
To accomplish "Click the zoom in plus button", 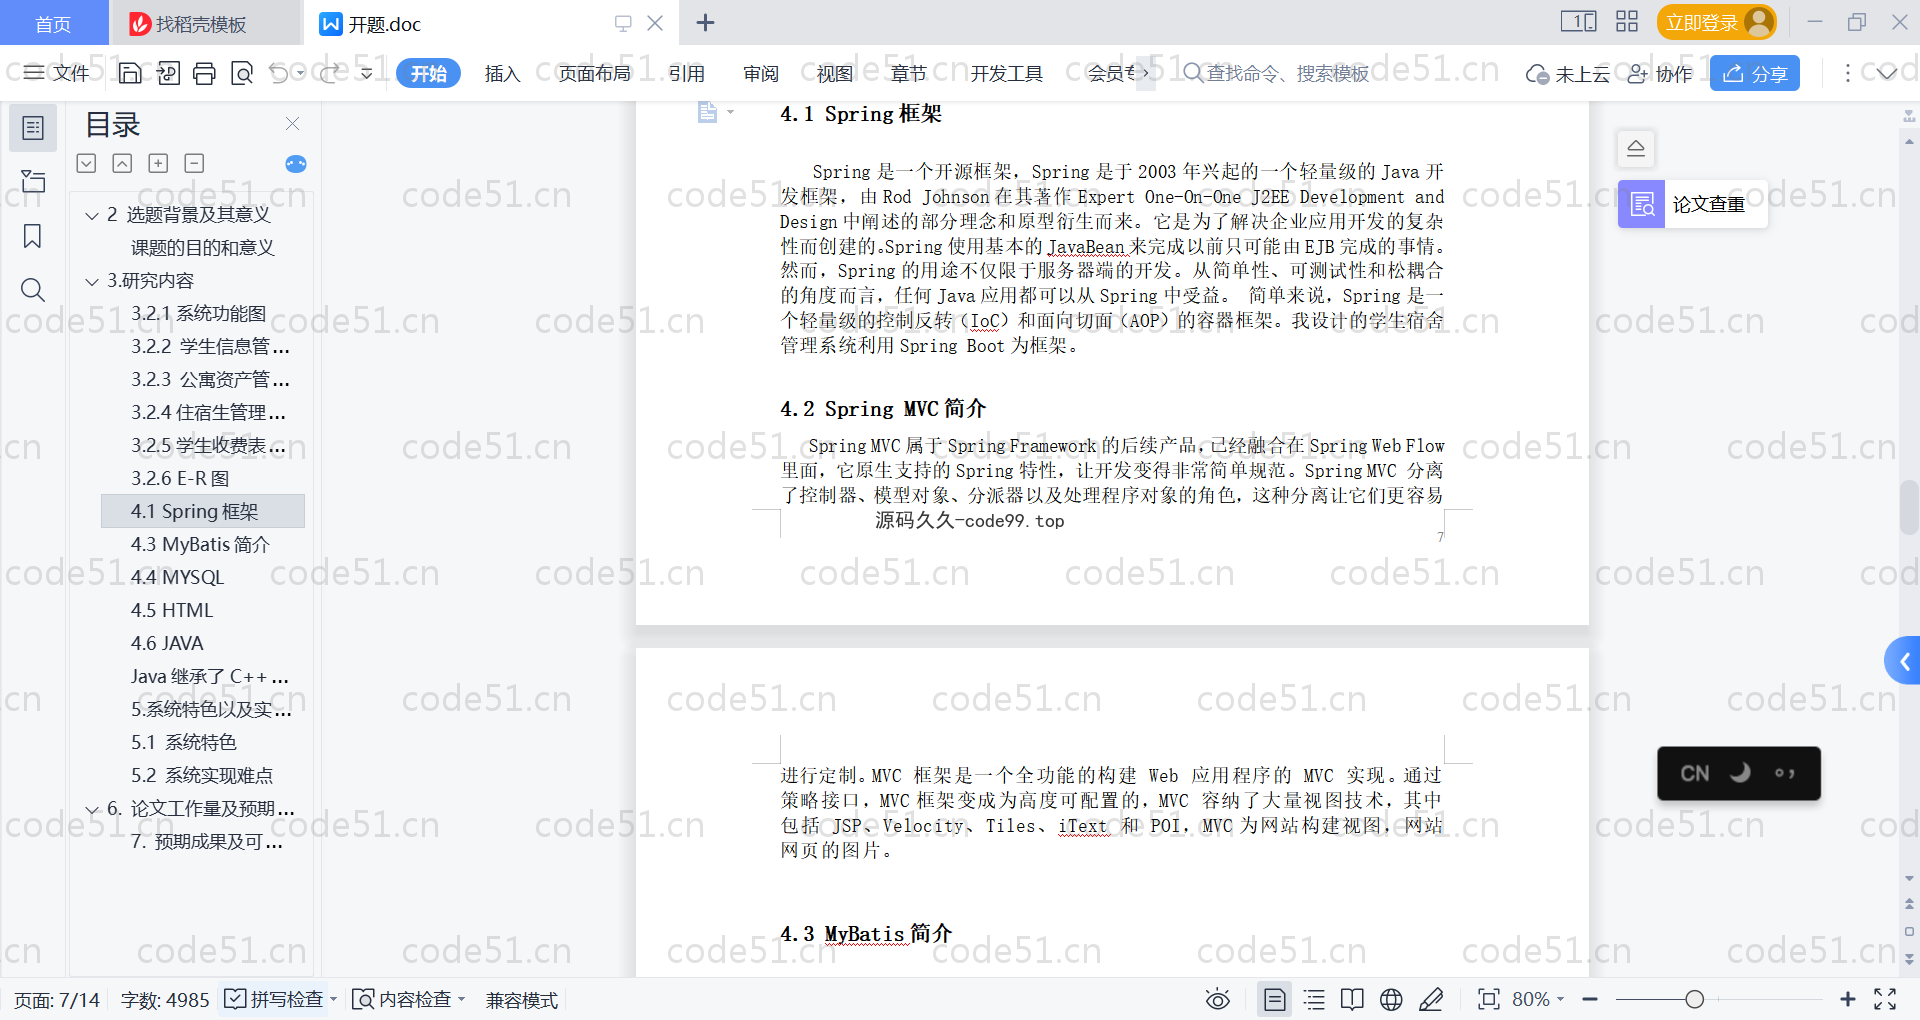I will click(1847, 999).
